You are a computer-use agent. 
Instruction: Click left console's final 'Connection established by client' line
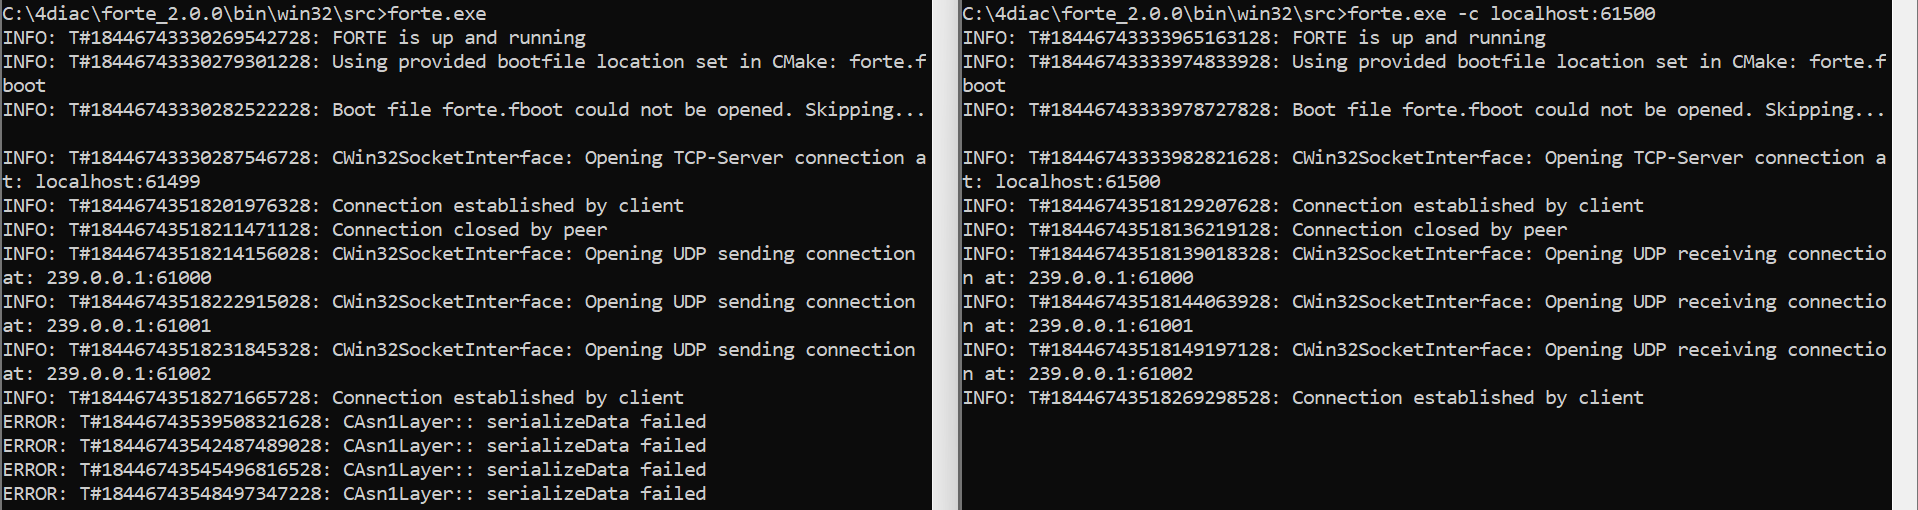pyautogui.click(x=343, y=398)
